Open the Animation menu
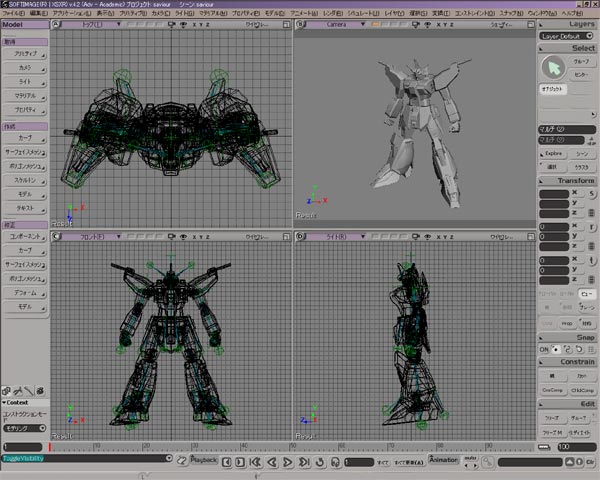600x480 pixels. click(443, 459)
